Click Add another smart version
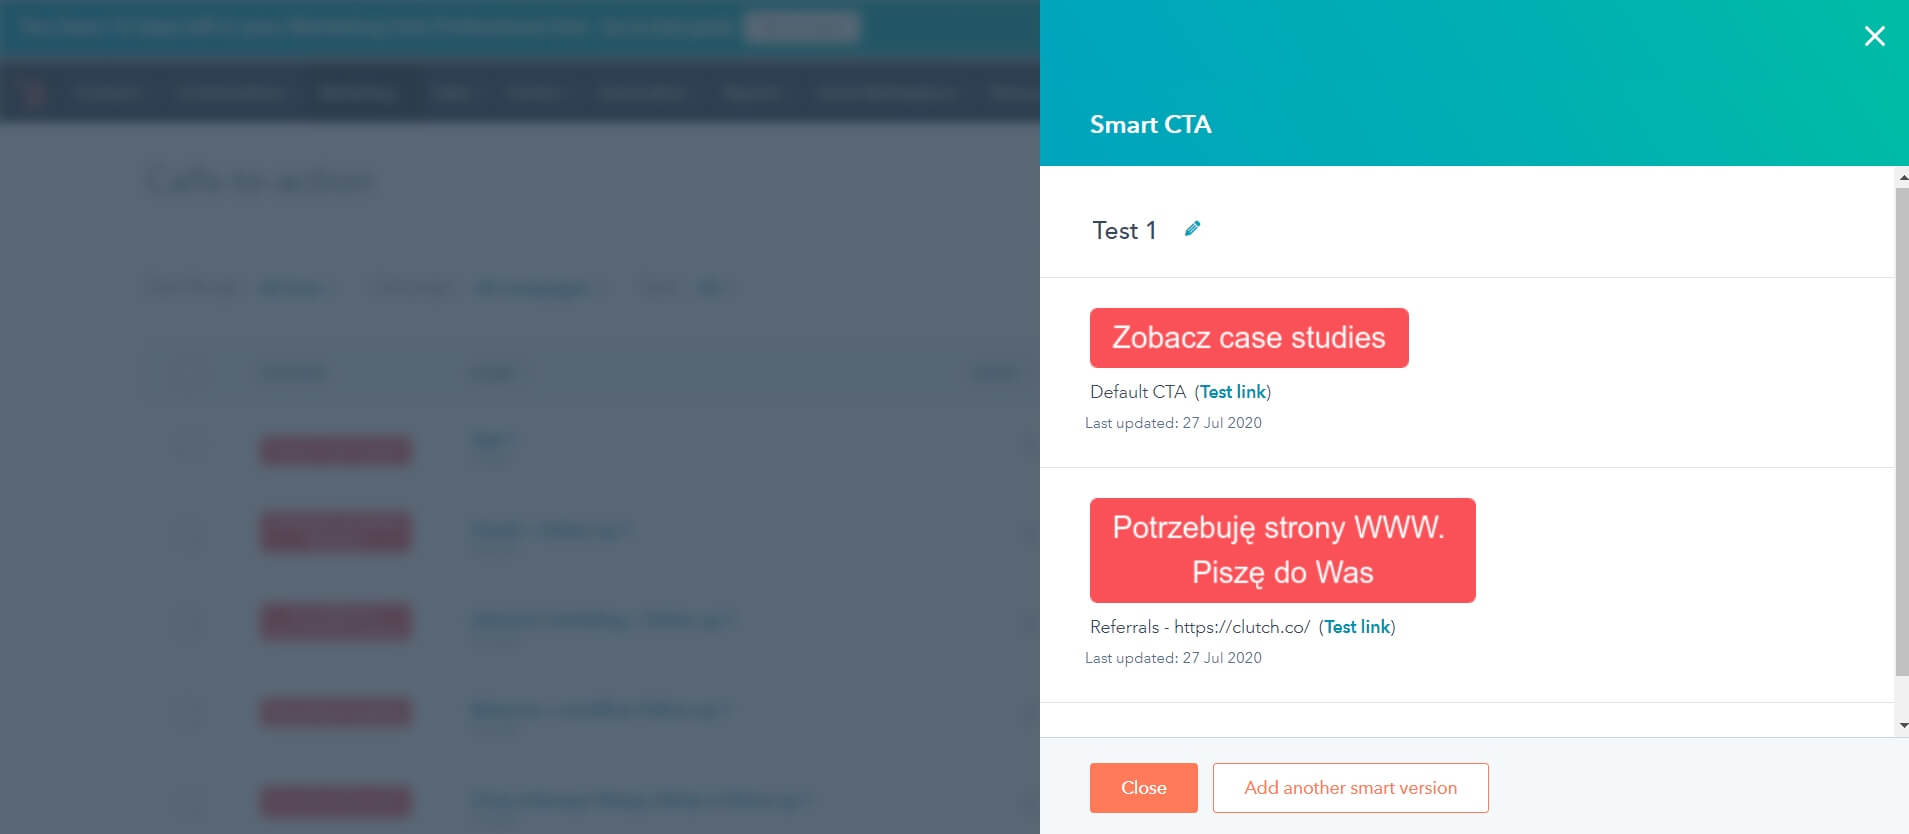This screenshot has height=834, width=1909. (x=1350, y=787)
